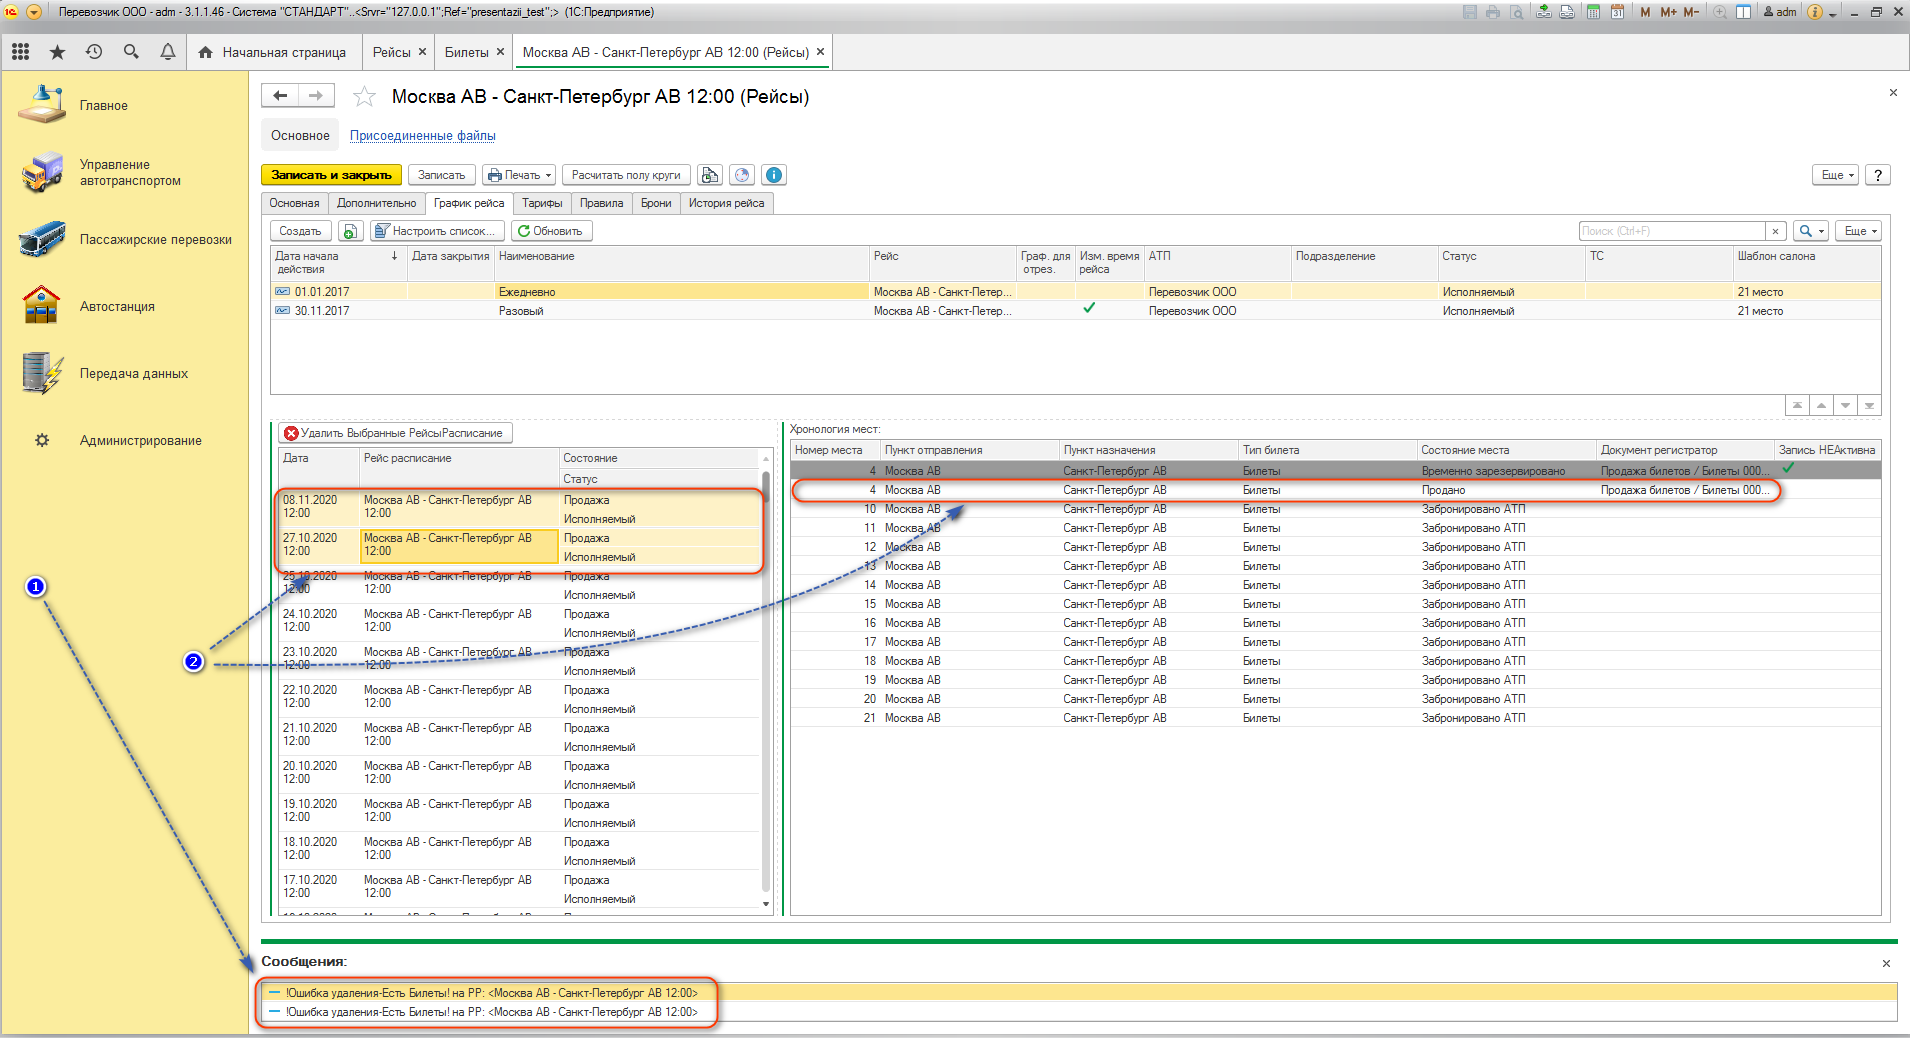
Task: Click the create-by-copy icon next to Создать
Action: point(350,231)
